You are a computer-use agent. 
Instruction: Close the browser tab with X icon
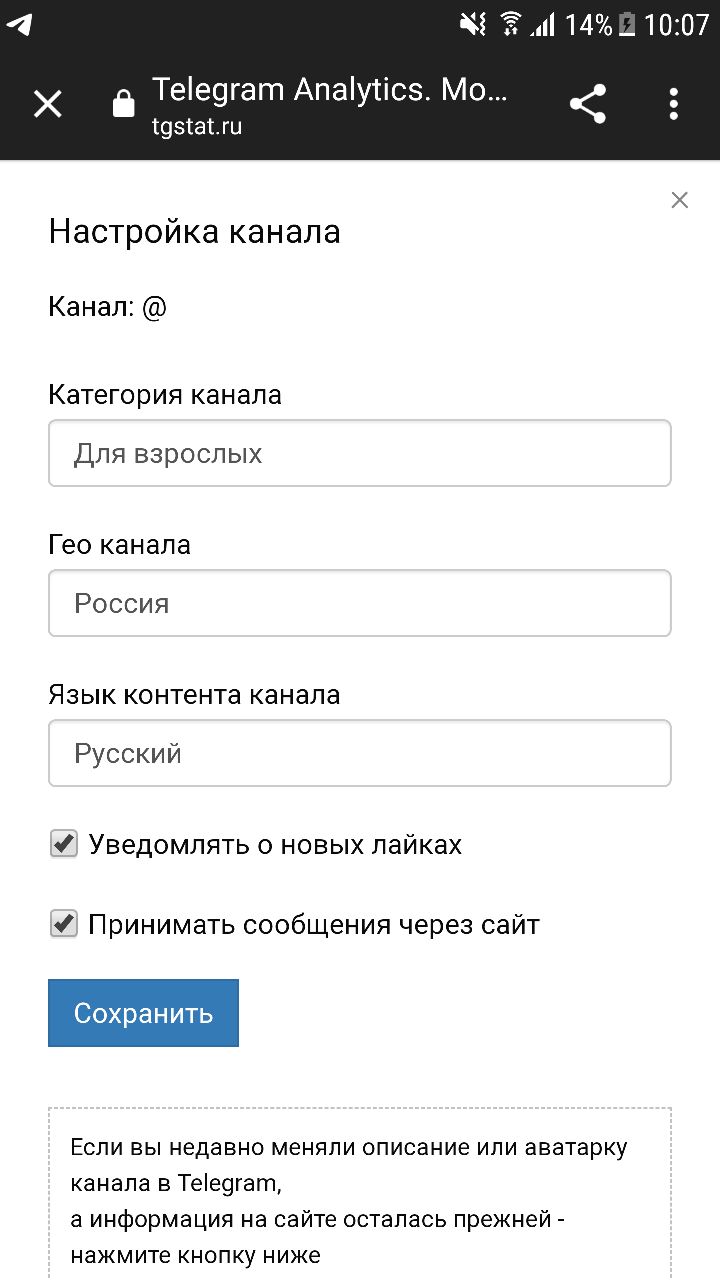[48, 104]
